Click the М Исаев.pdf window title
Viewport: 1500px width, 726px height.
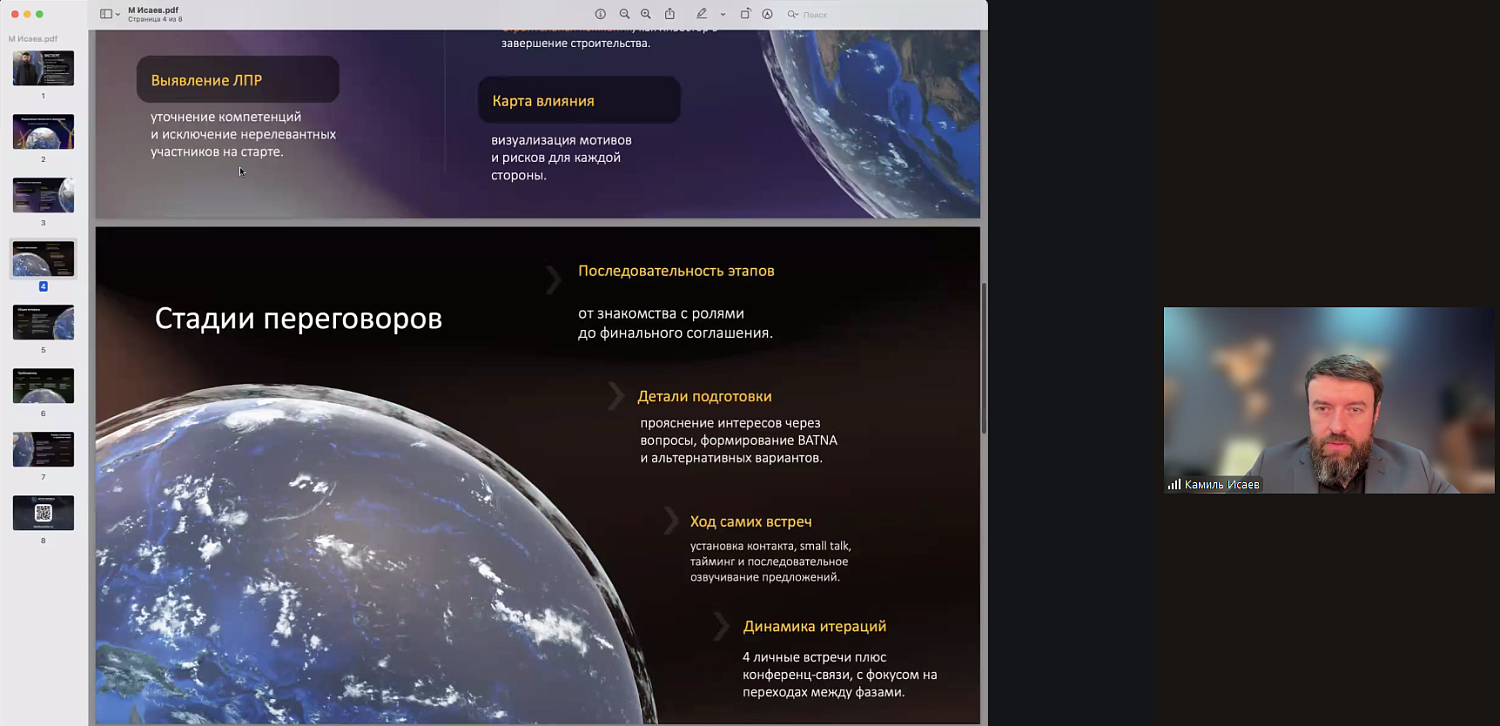153,10
